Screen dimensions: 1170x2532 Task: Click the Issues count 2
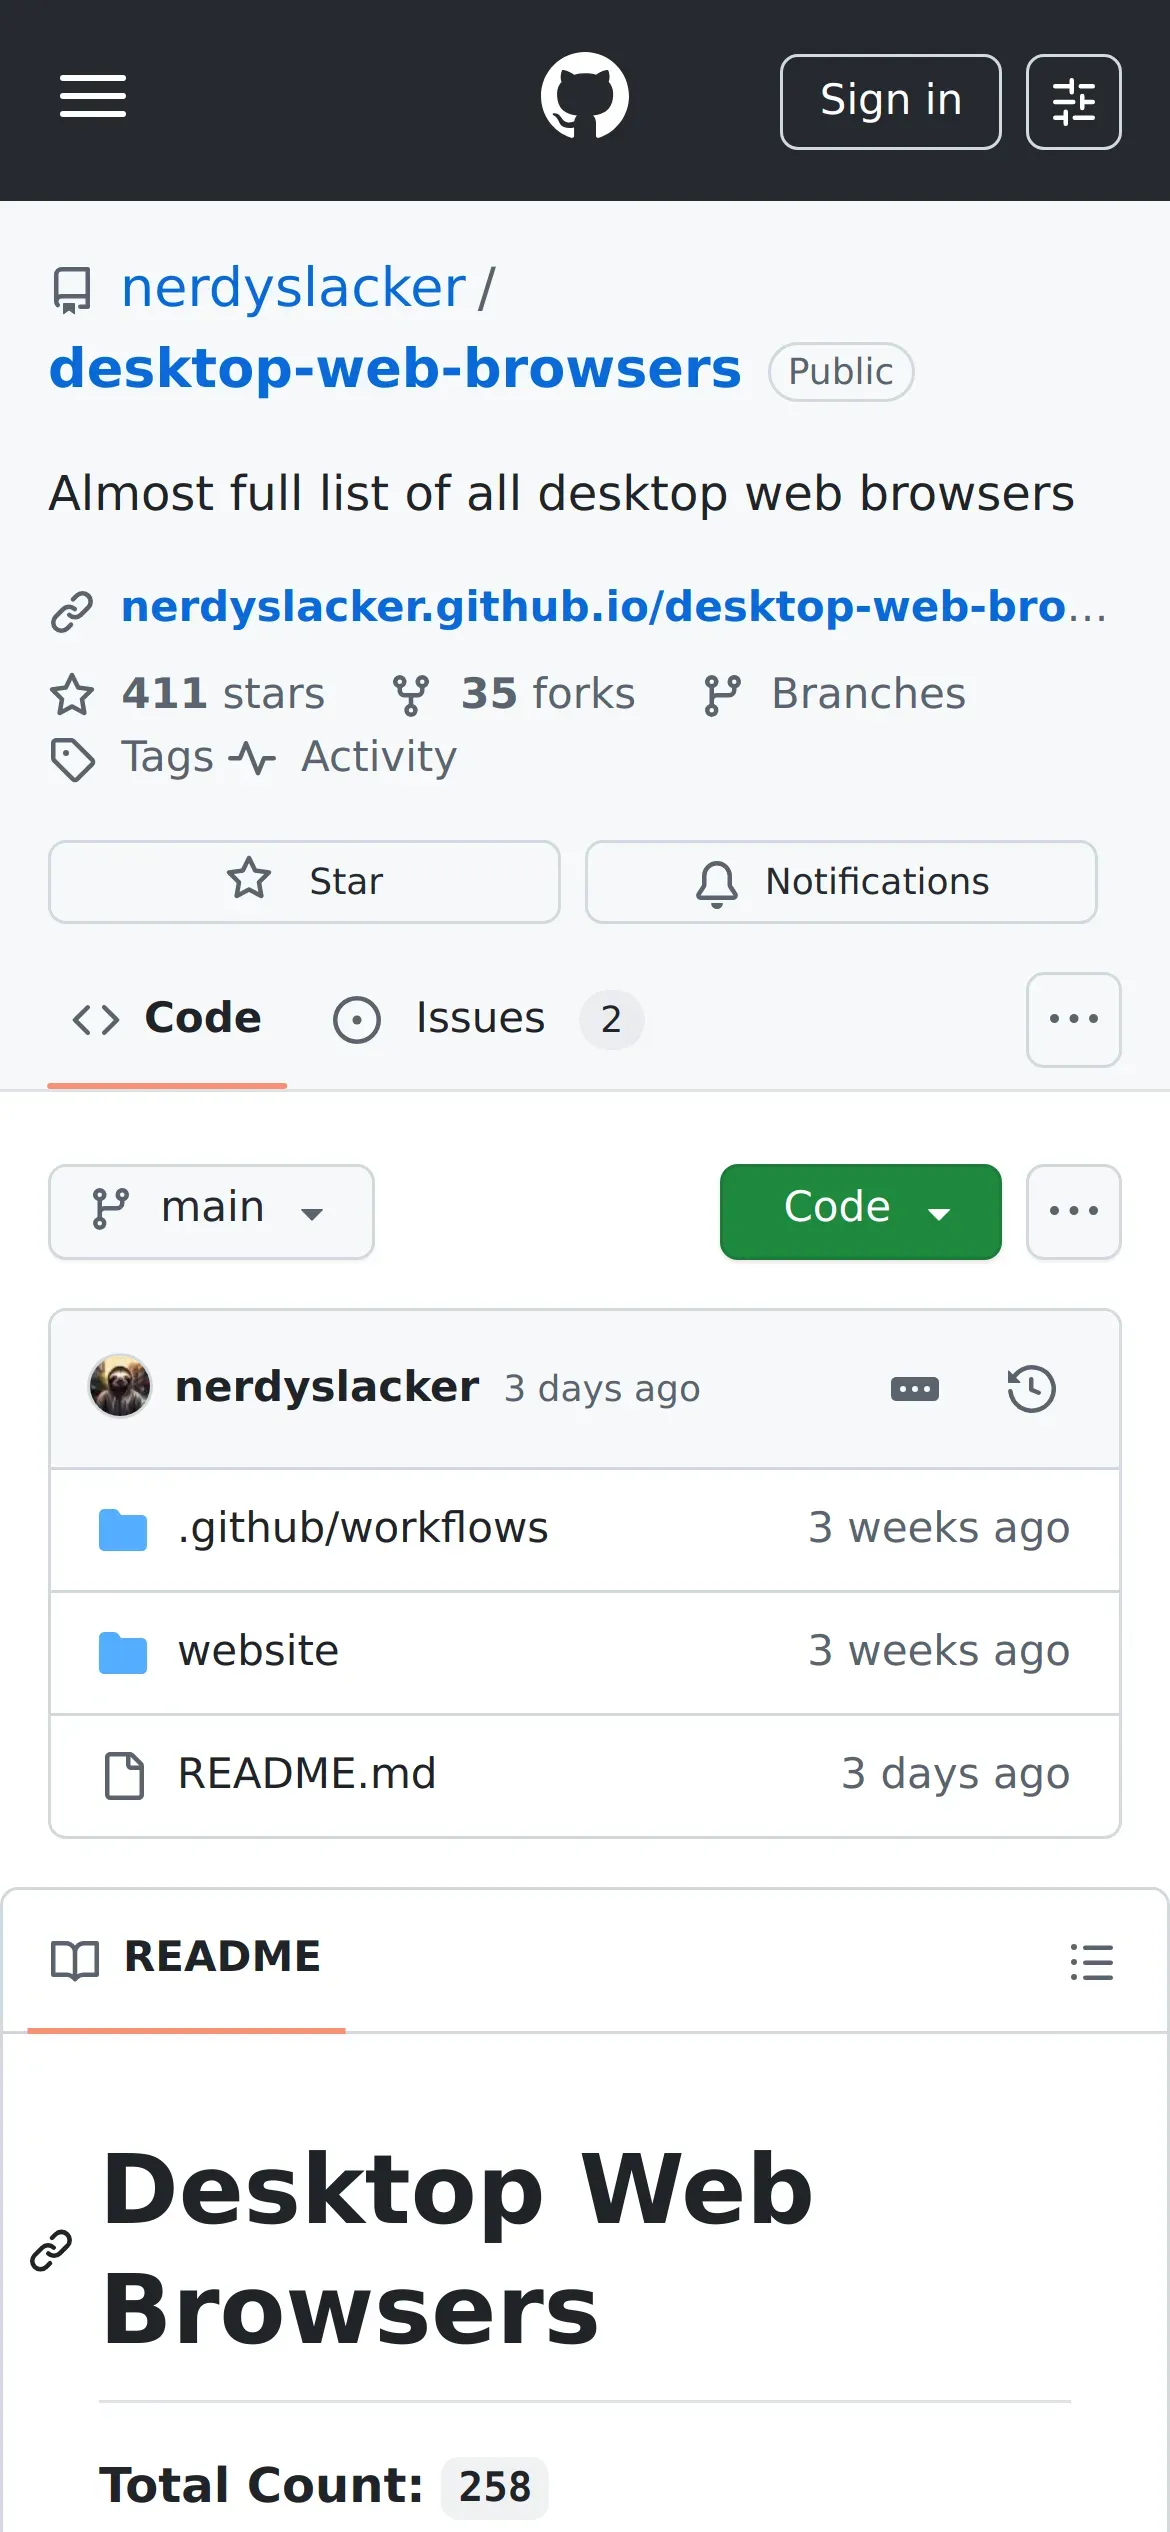coord(611,1020)
